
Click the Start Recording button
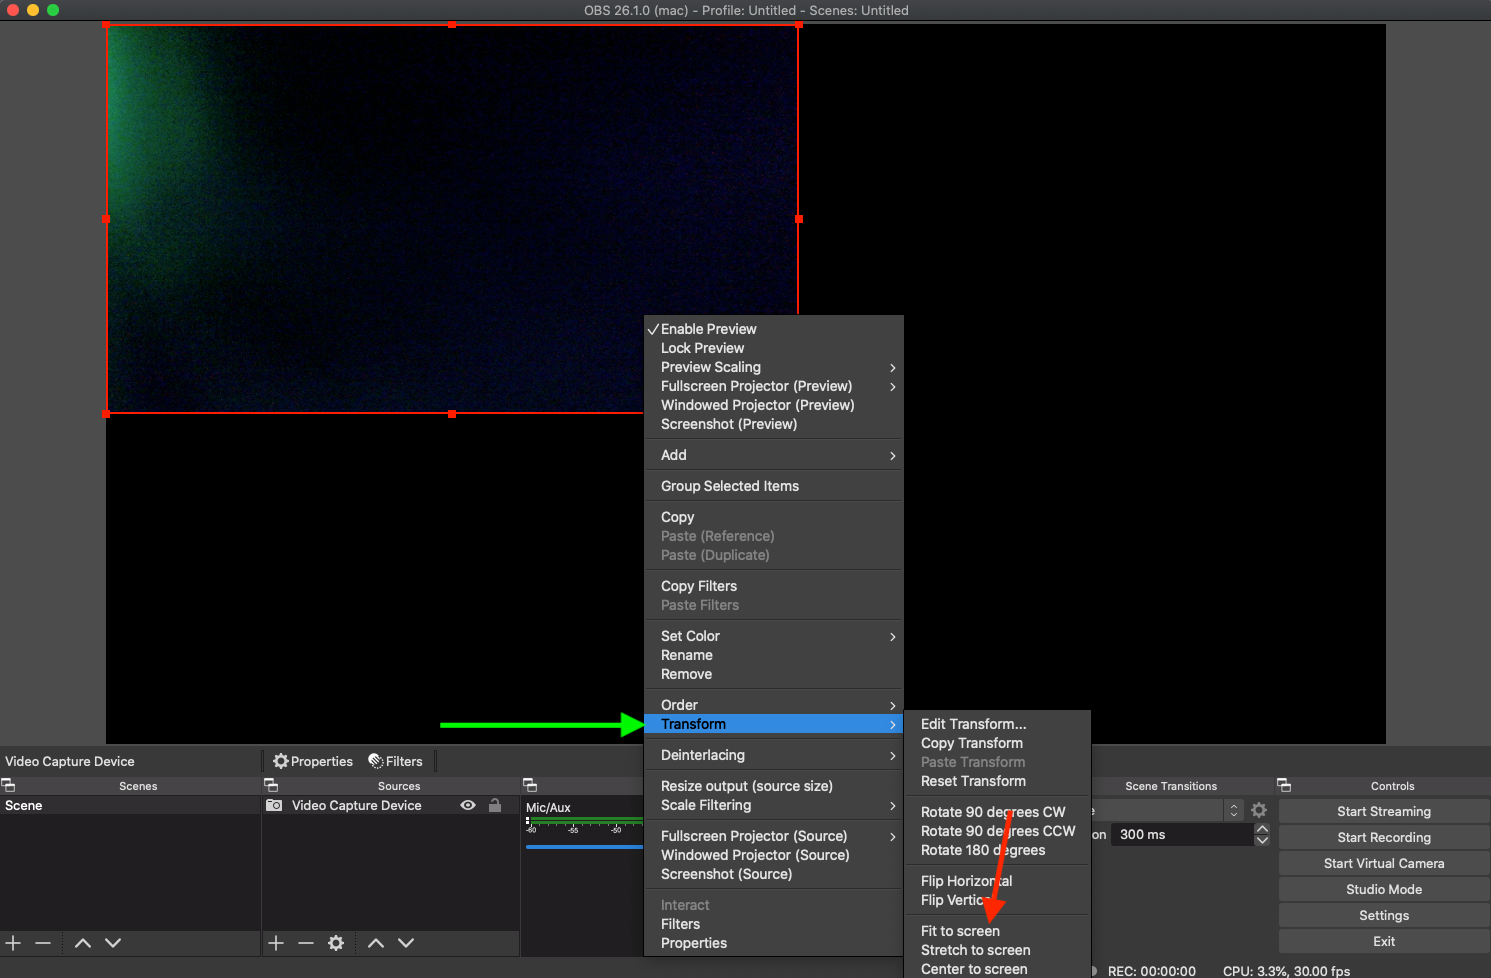pos(1383,837)
